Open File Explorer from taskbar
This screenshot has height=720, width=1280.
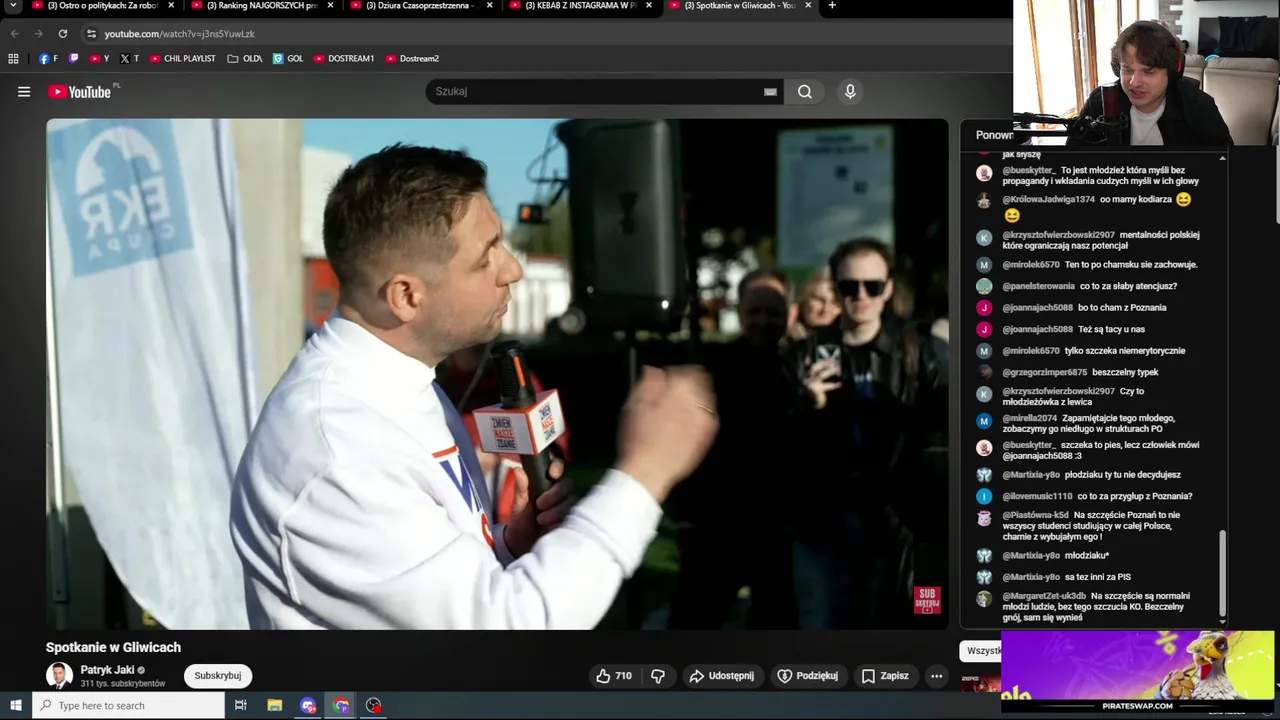(275, 706)
